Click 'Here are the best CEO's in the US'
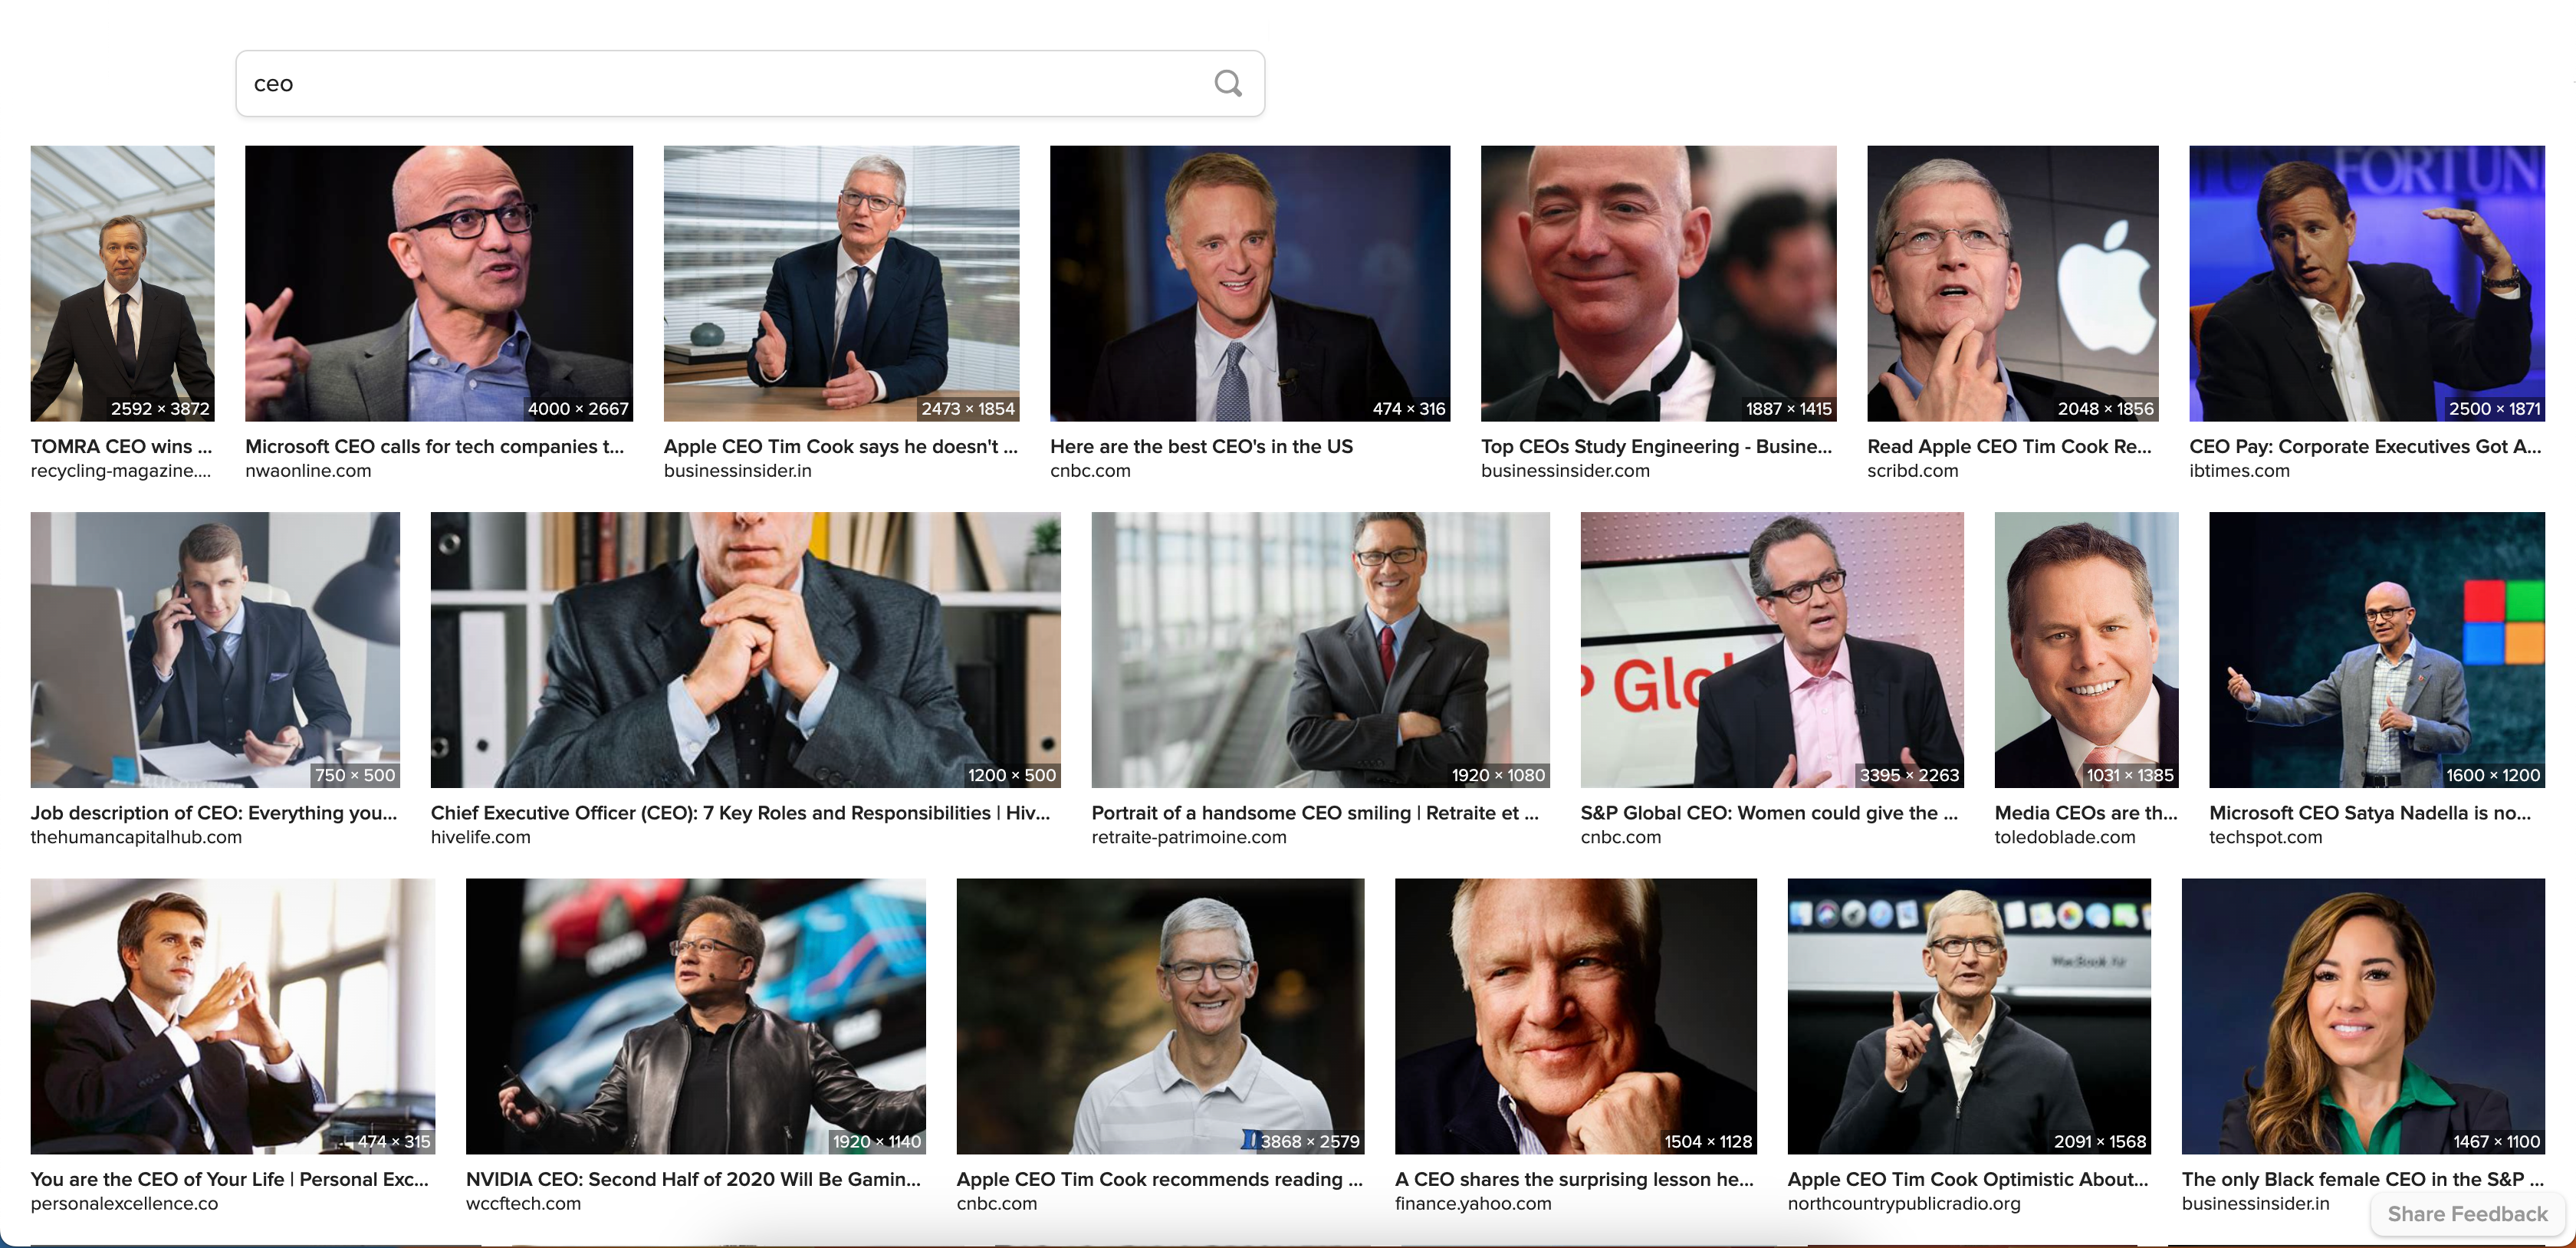 tap(1201, 446)
